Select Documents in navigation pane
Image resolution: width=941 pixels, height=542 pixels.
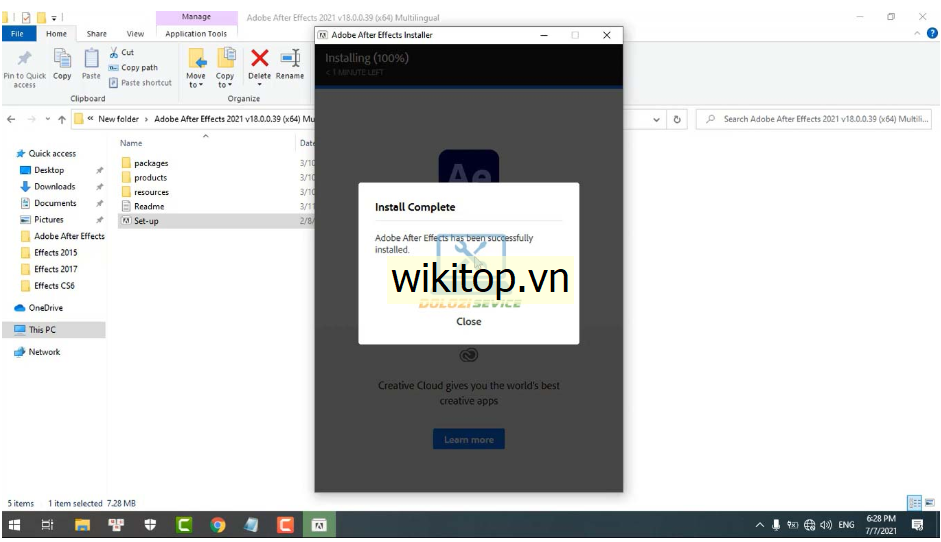pos(55,203)
